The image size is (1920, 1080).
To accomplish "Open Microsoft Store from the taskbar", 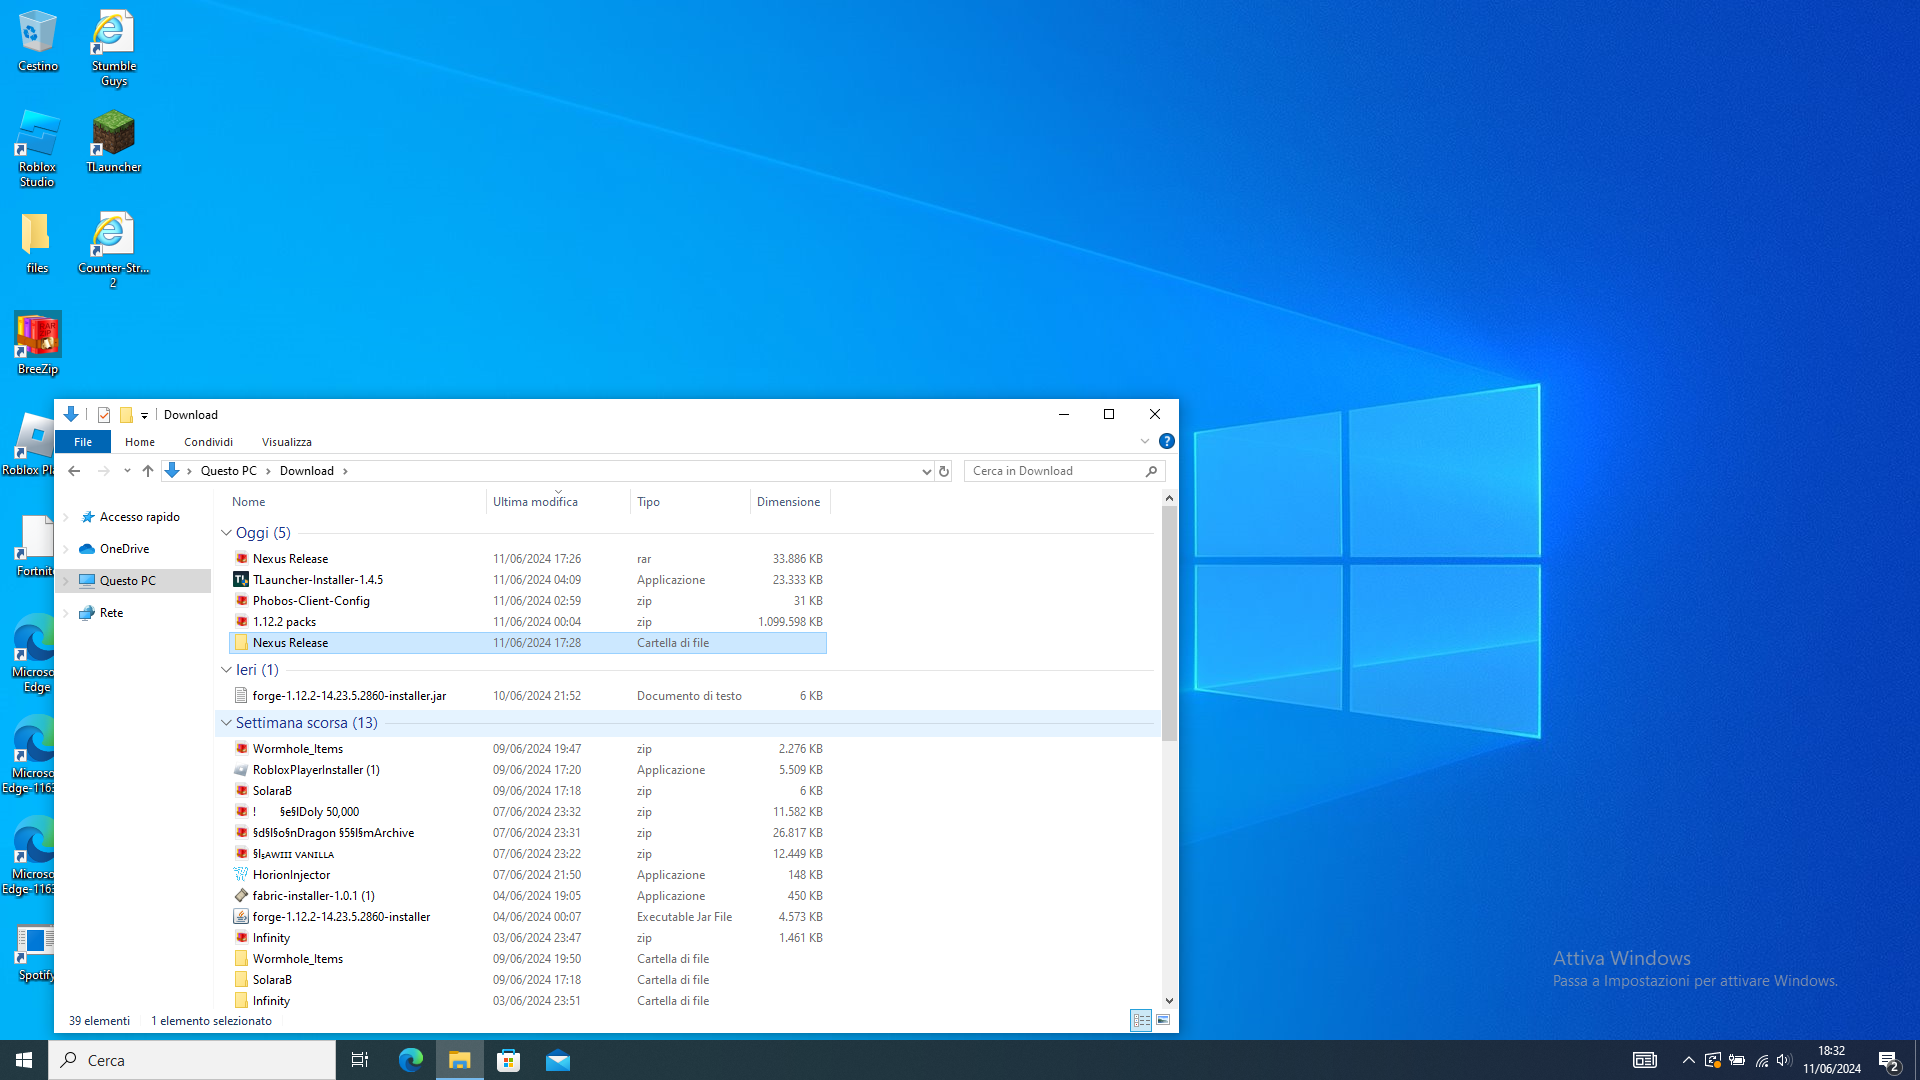I will [508, 1060].
